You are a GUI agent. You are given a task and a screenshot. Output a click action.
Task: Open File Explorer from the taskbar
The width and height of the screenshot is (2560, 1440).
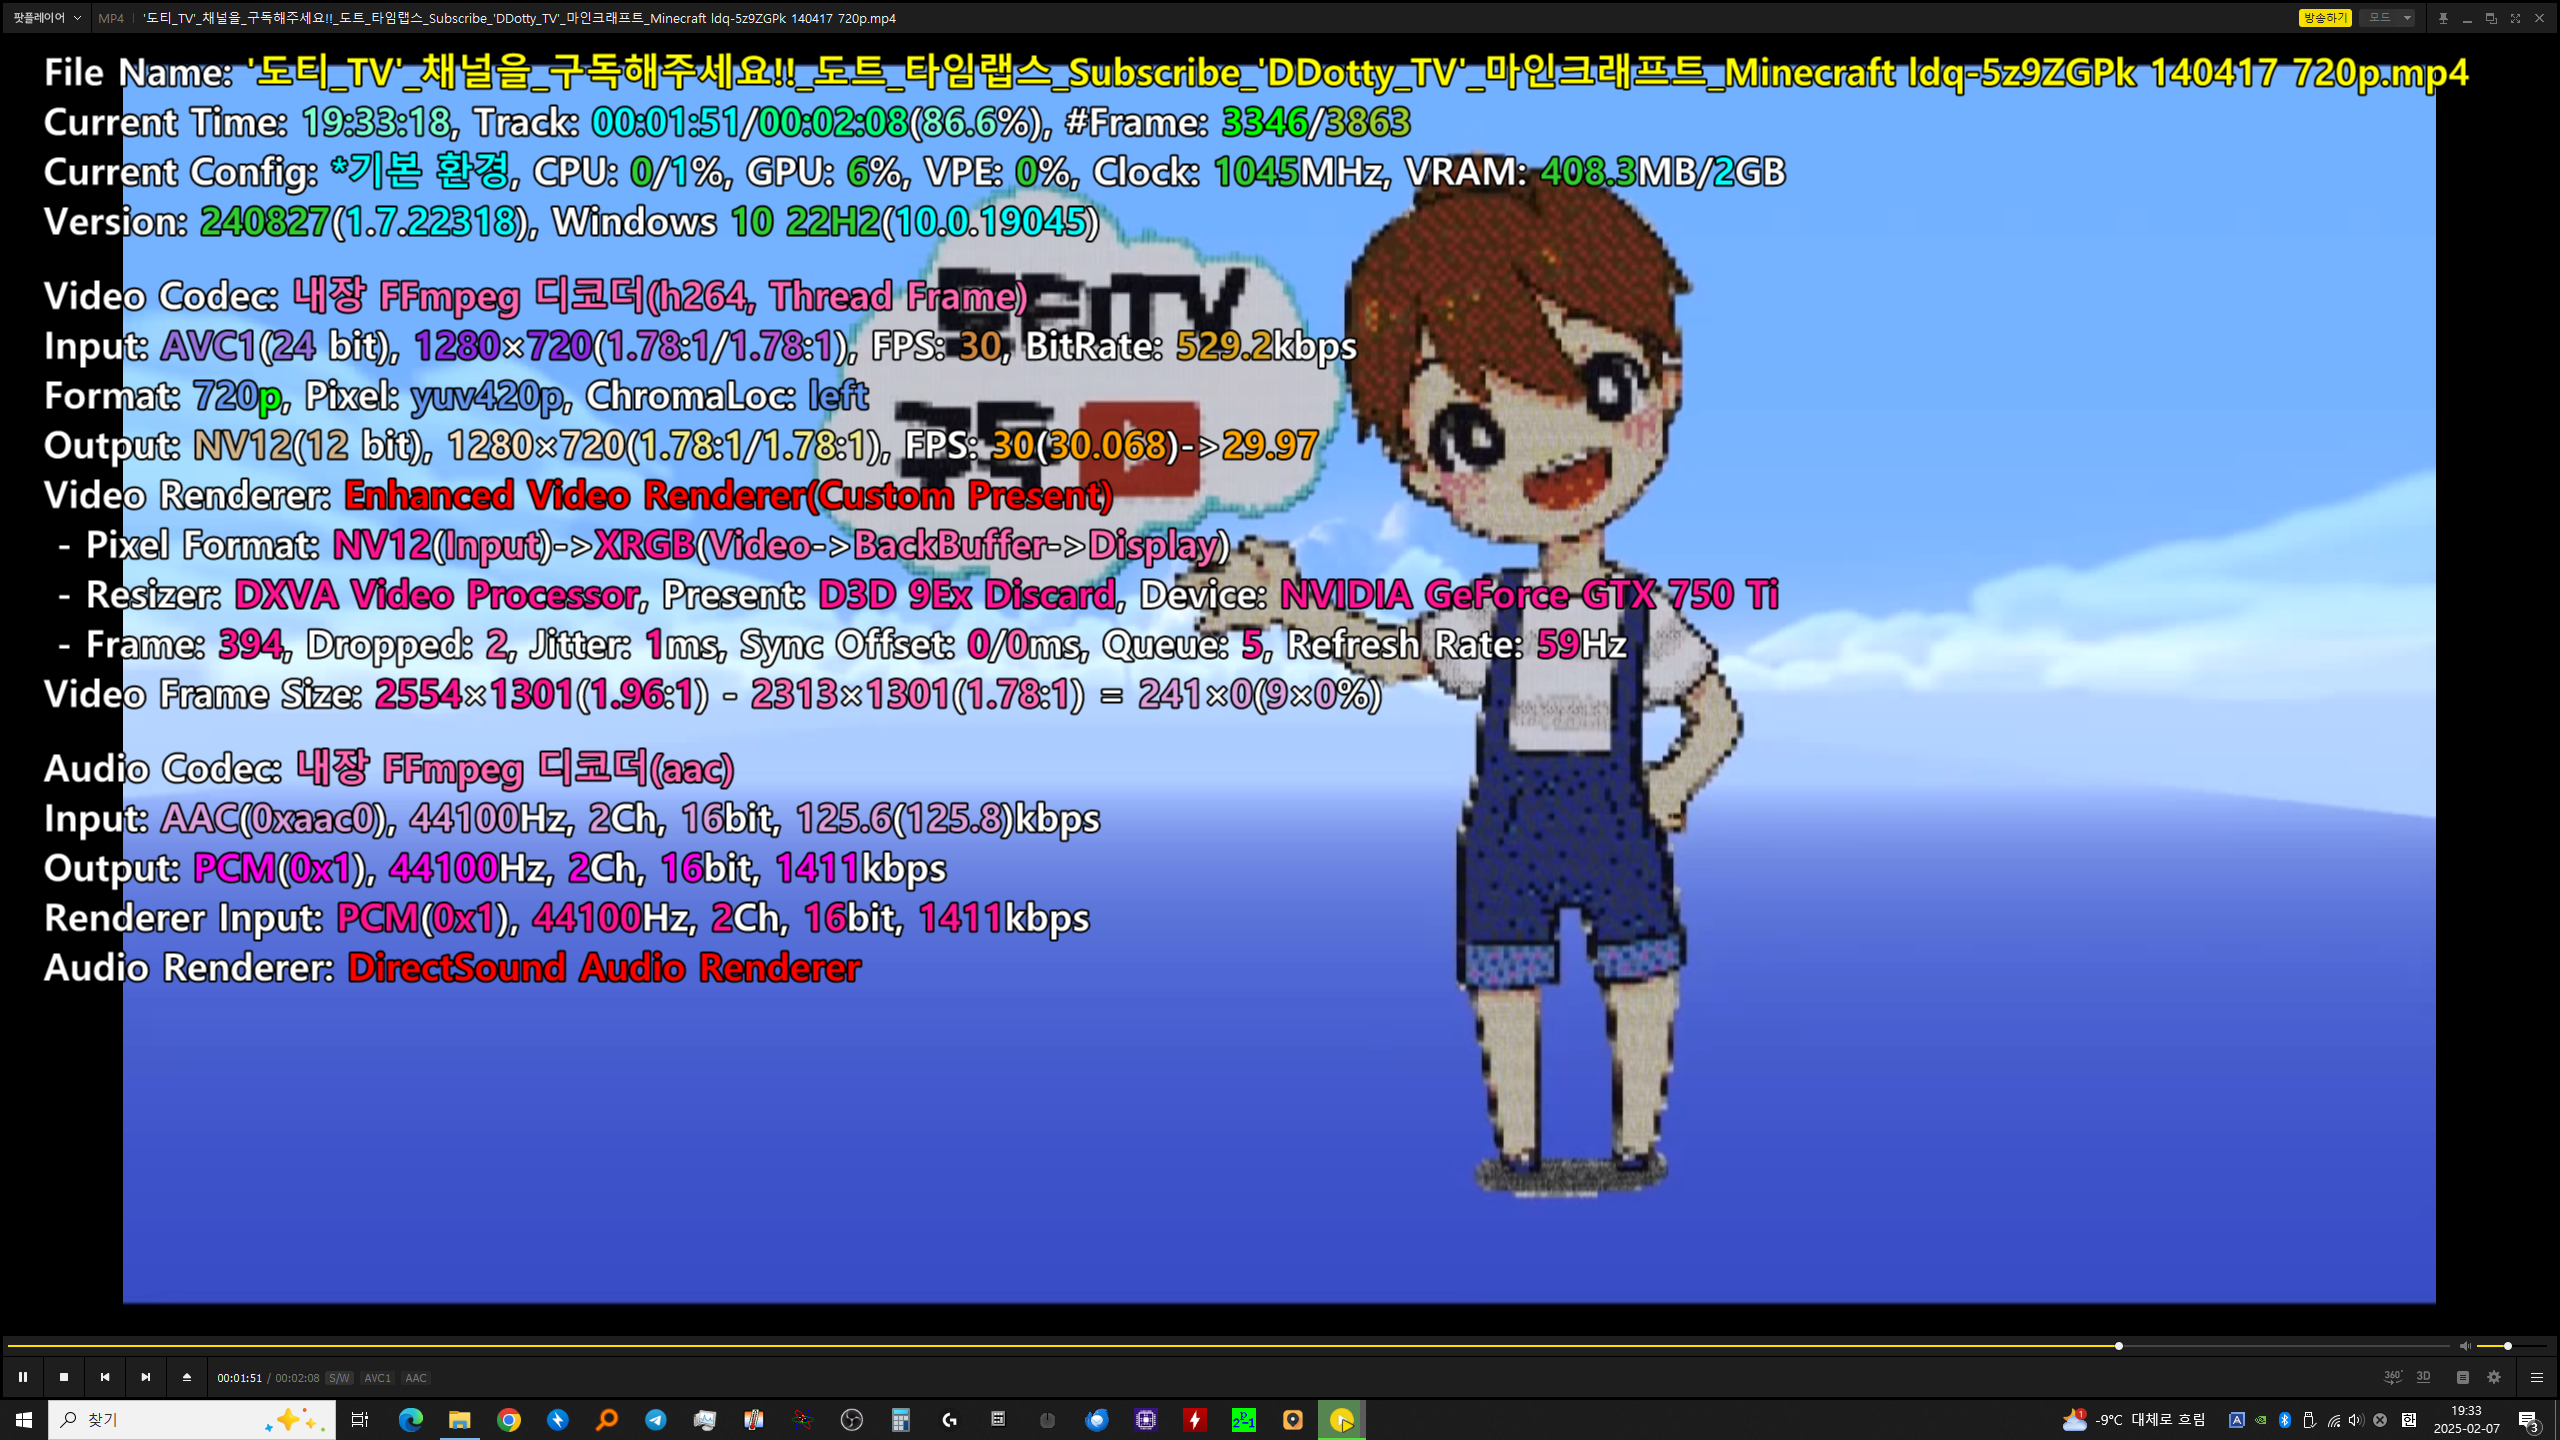click(459, 1420)
